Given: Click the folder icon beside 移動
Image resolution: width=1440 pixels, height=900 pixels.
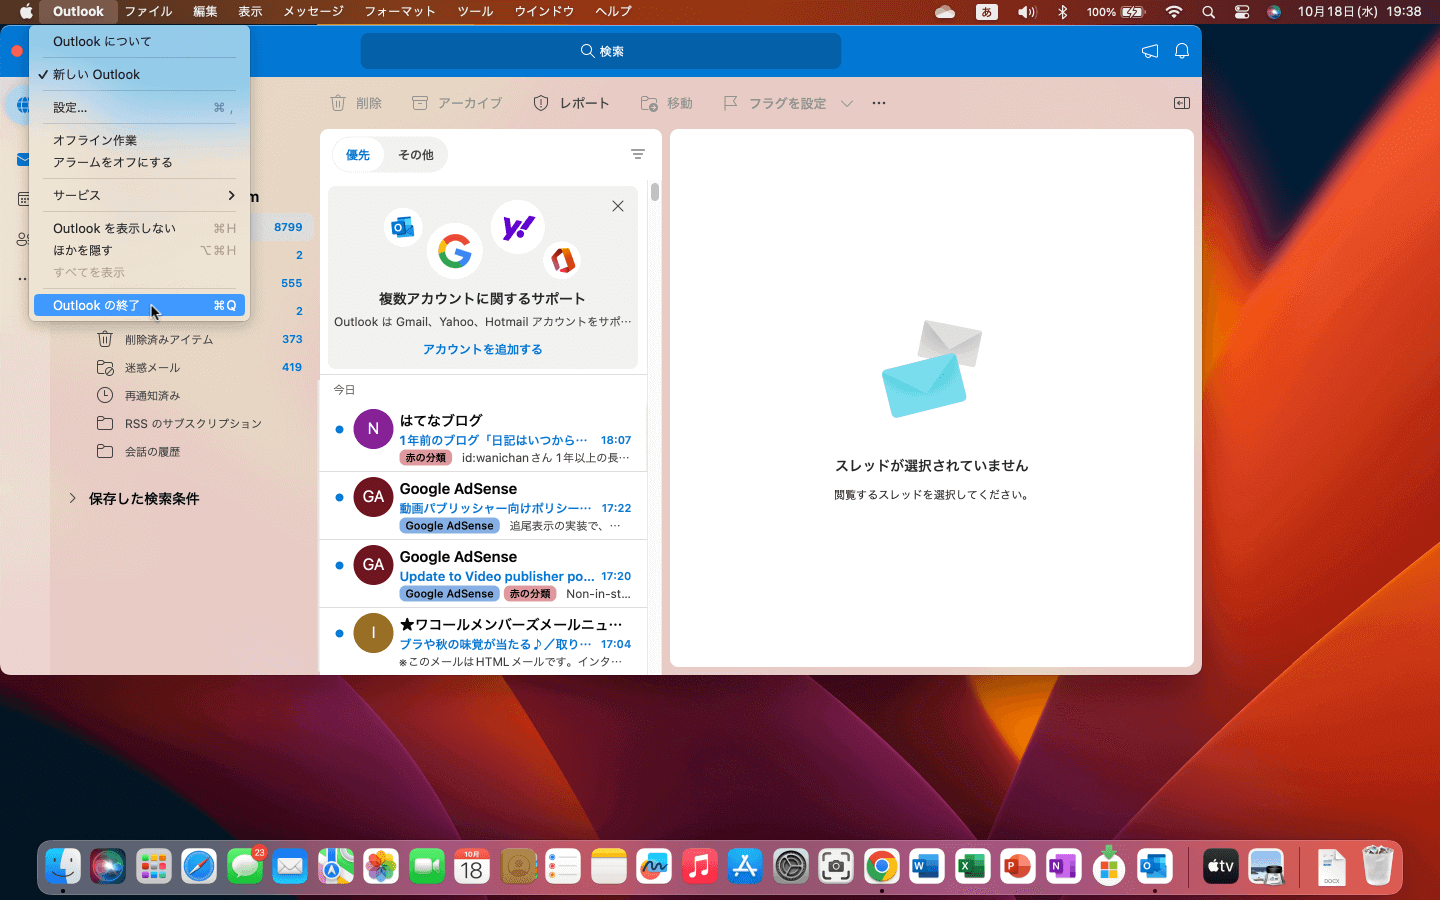Looking at the screenshot, I should [x=649, y=103].
